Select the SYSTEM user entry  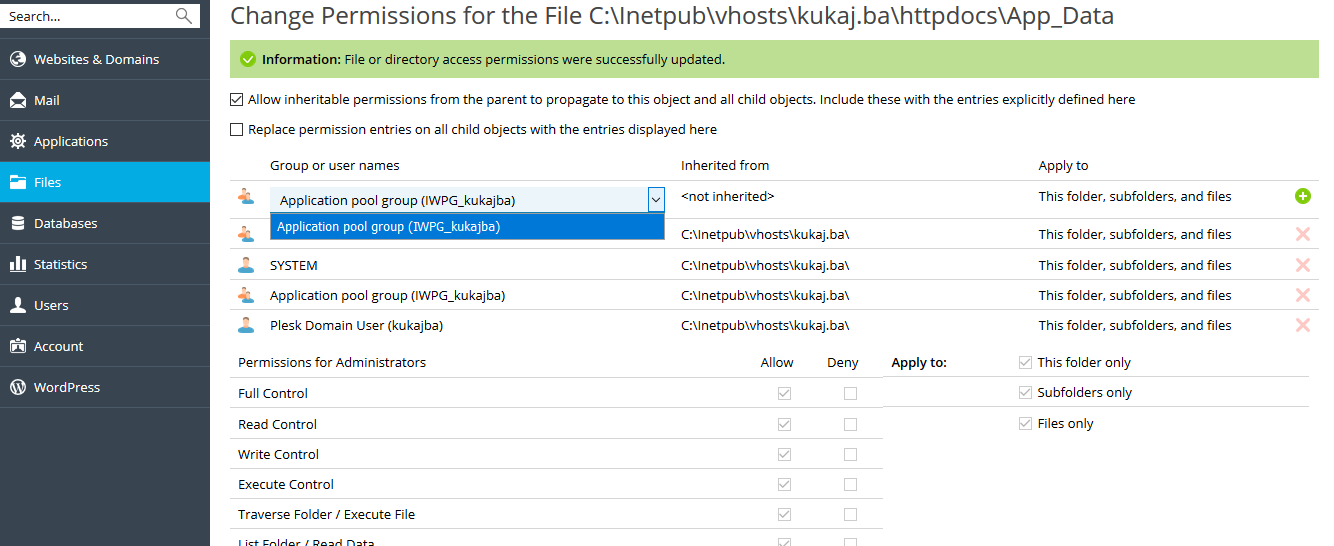point(294,265)
